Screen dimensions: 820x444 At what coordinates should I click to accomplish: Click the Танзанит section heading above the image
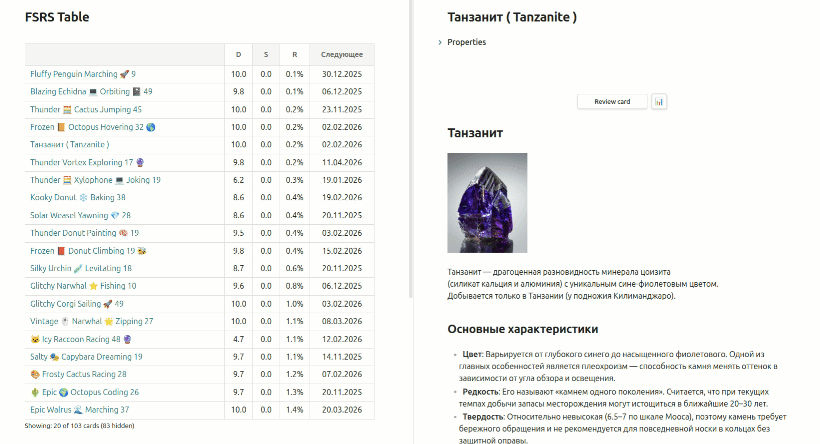pos(475,133)
